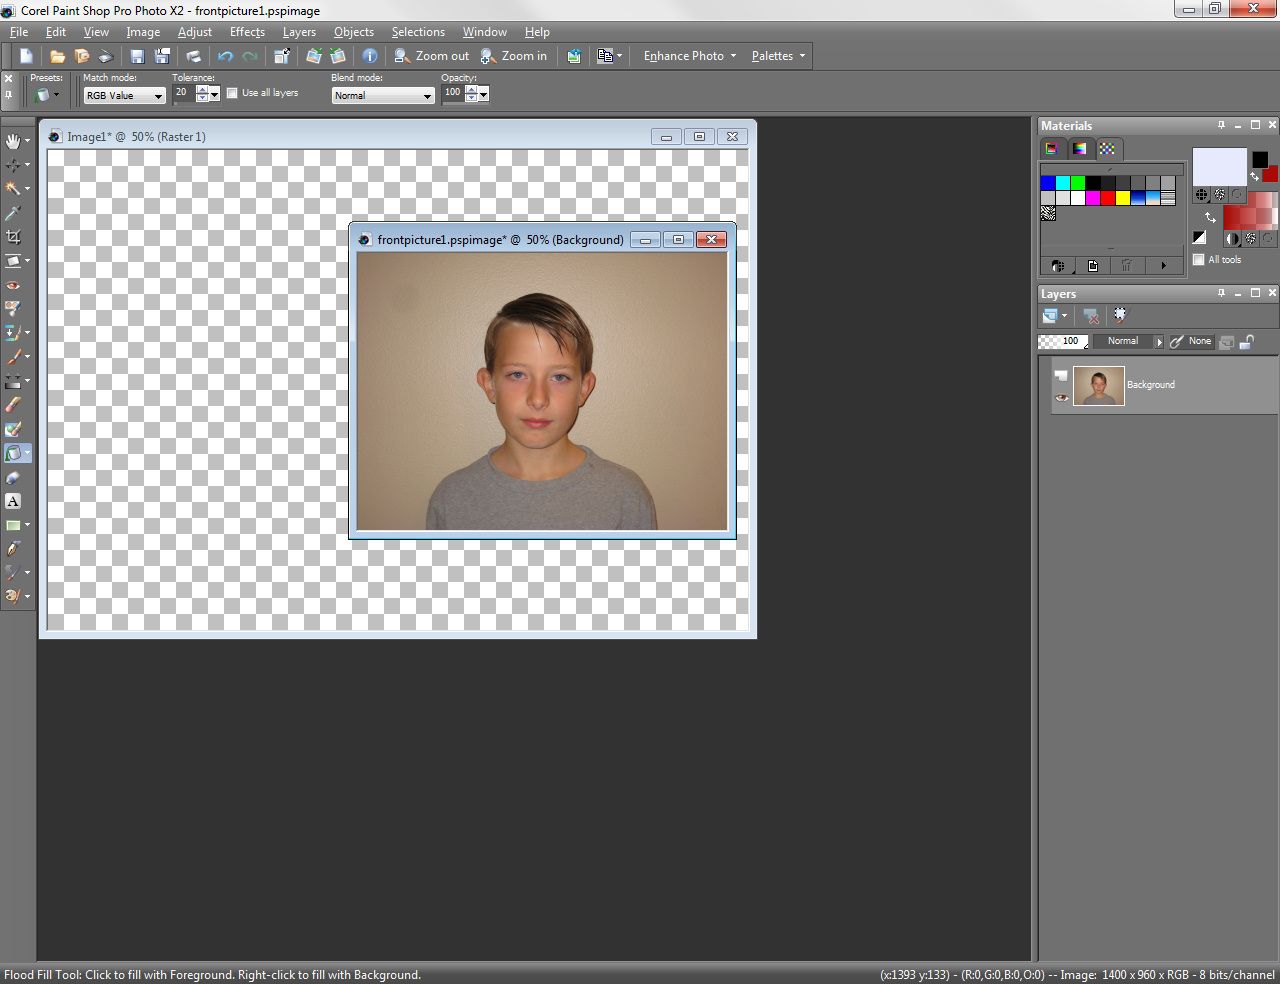
Task: Expand the Enhance Photo dropdown
Action: point(689,56)
